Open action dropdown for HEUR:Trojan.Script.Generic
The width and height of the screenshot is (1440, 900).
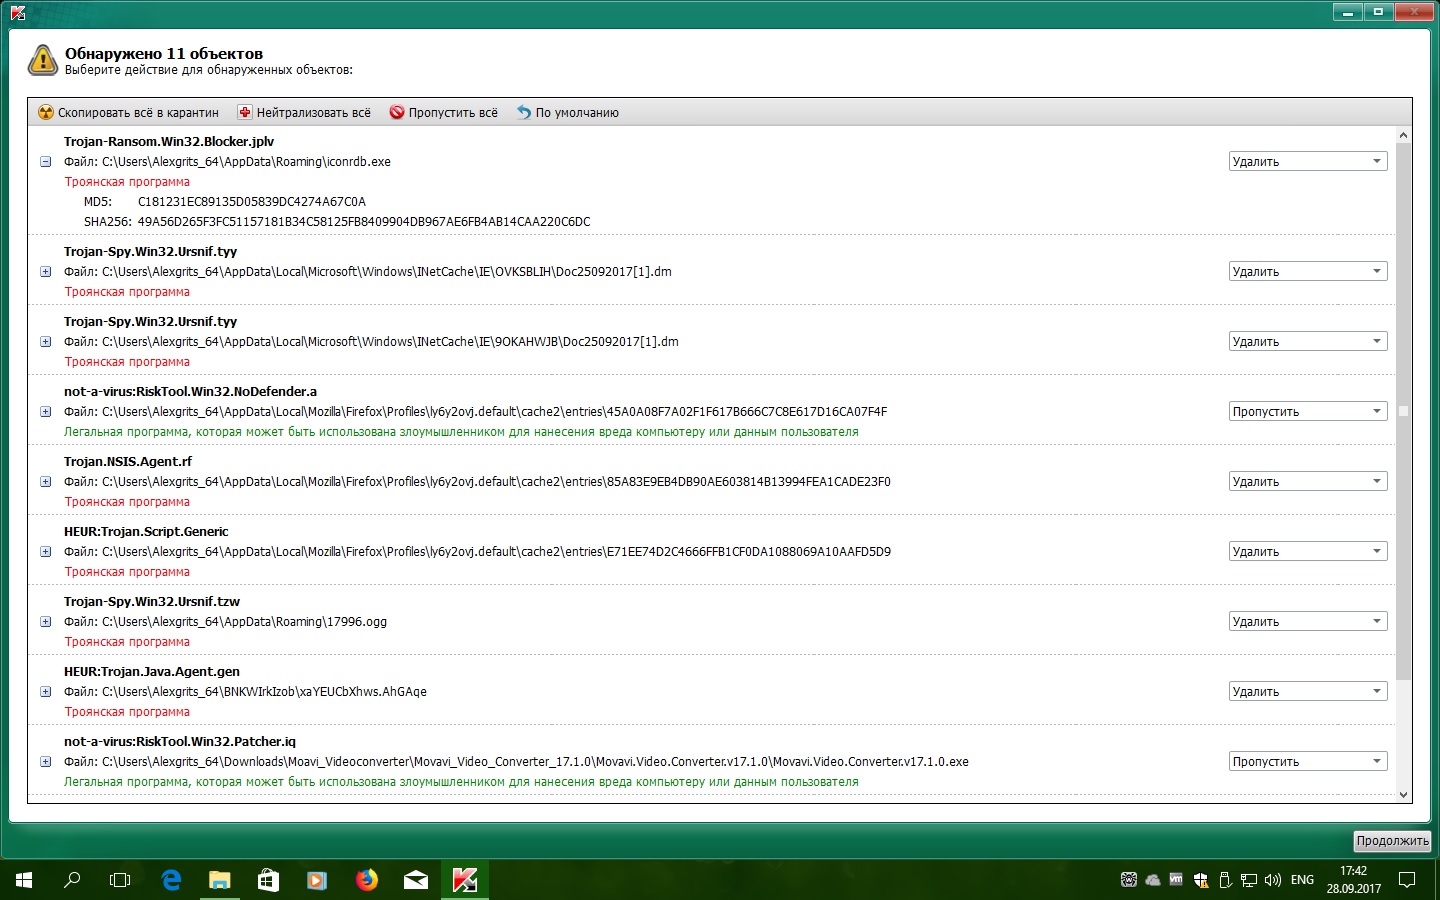coord(1308,551)
